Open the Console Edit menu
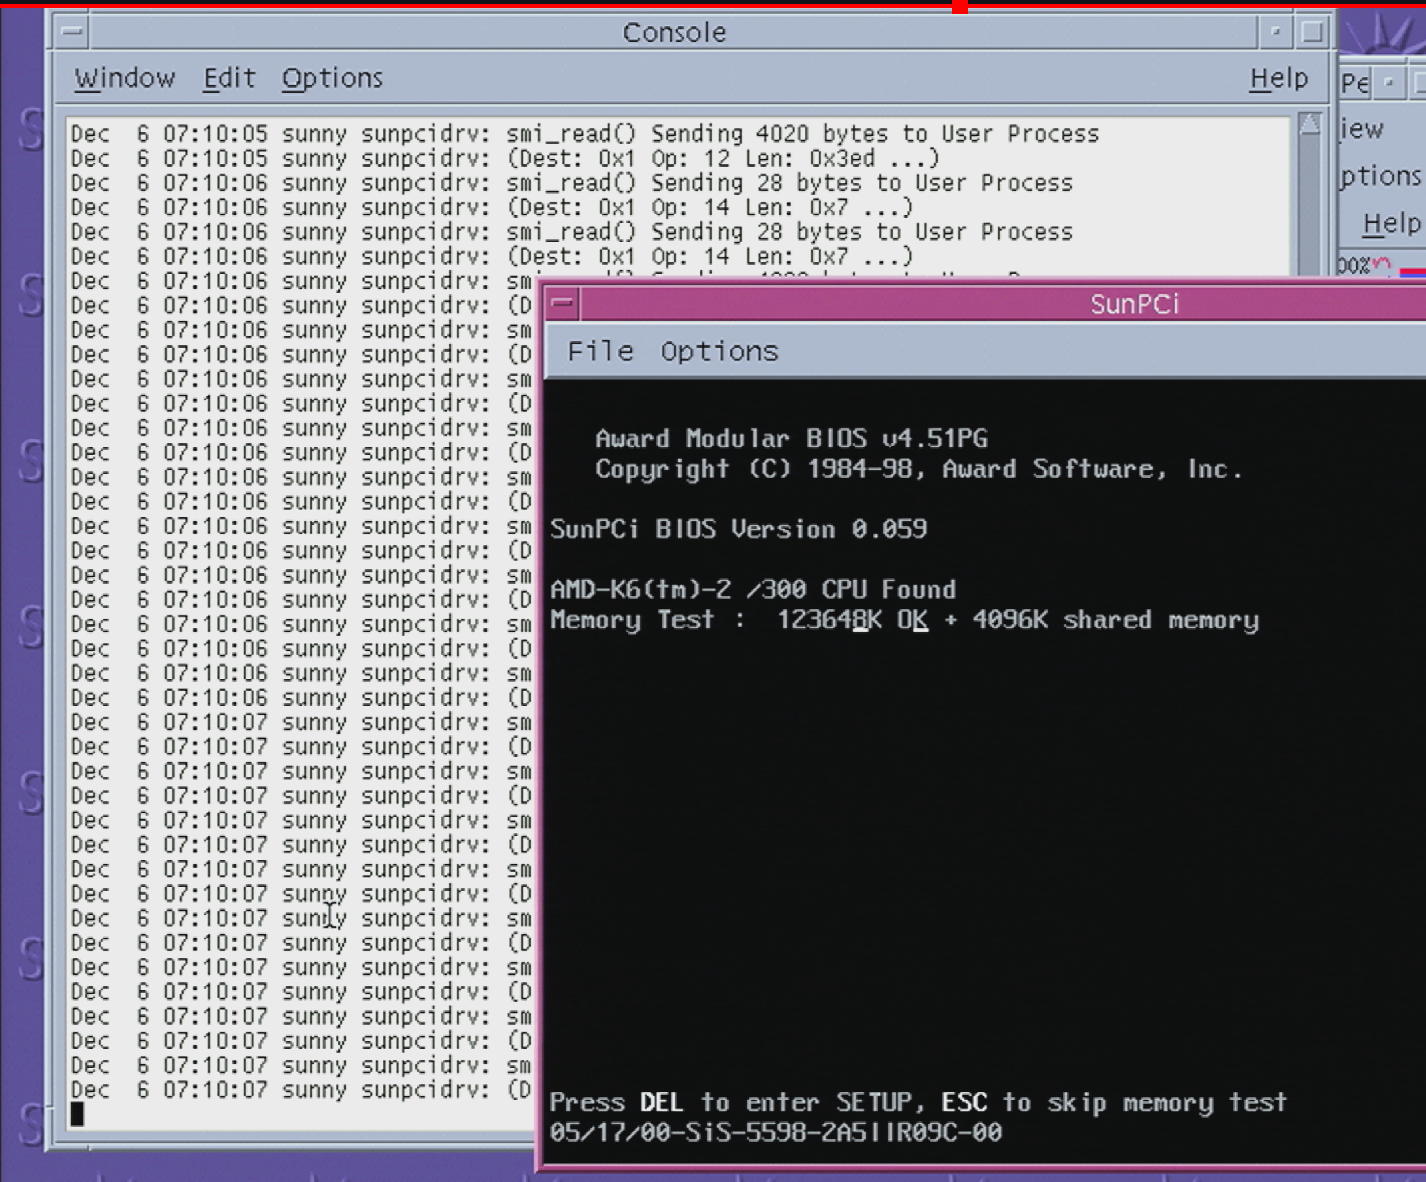Screen dimensions: 1426x1182 pos(229,78)
